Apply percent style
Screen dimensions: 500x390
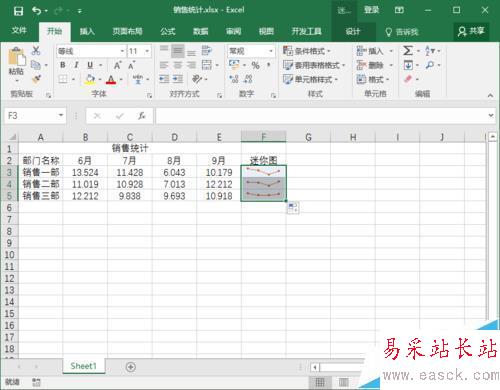pyautogui.click(x=255, y=65)
